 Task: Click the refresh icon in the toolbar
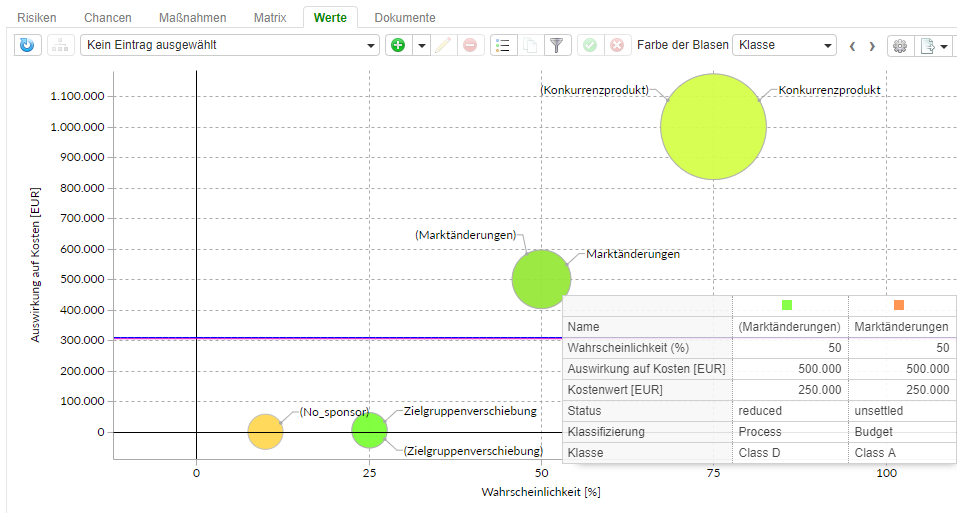(27, 45)
